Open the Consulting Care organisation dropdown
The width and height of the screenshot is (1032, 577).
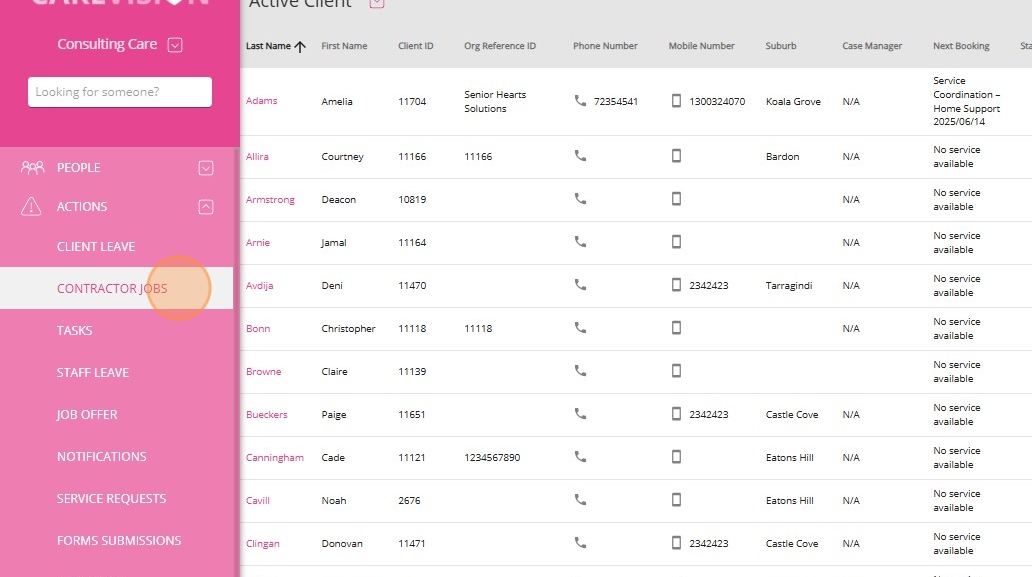(175, 45)
